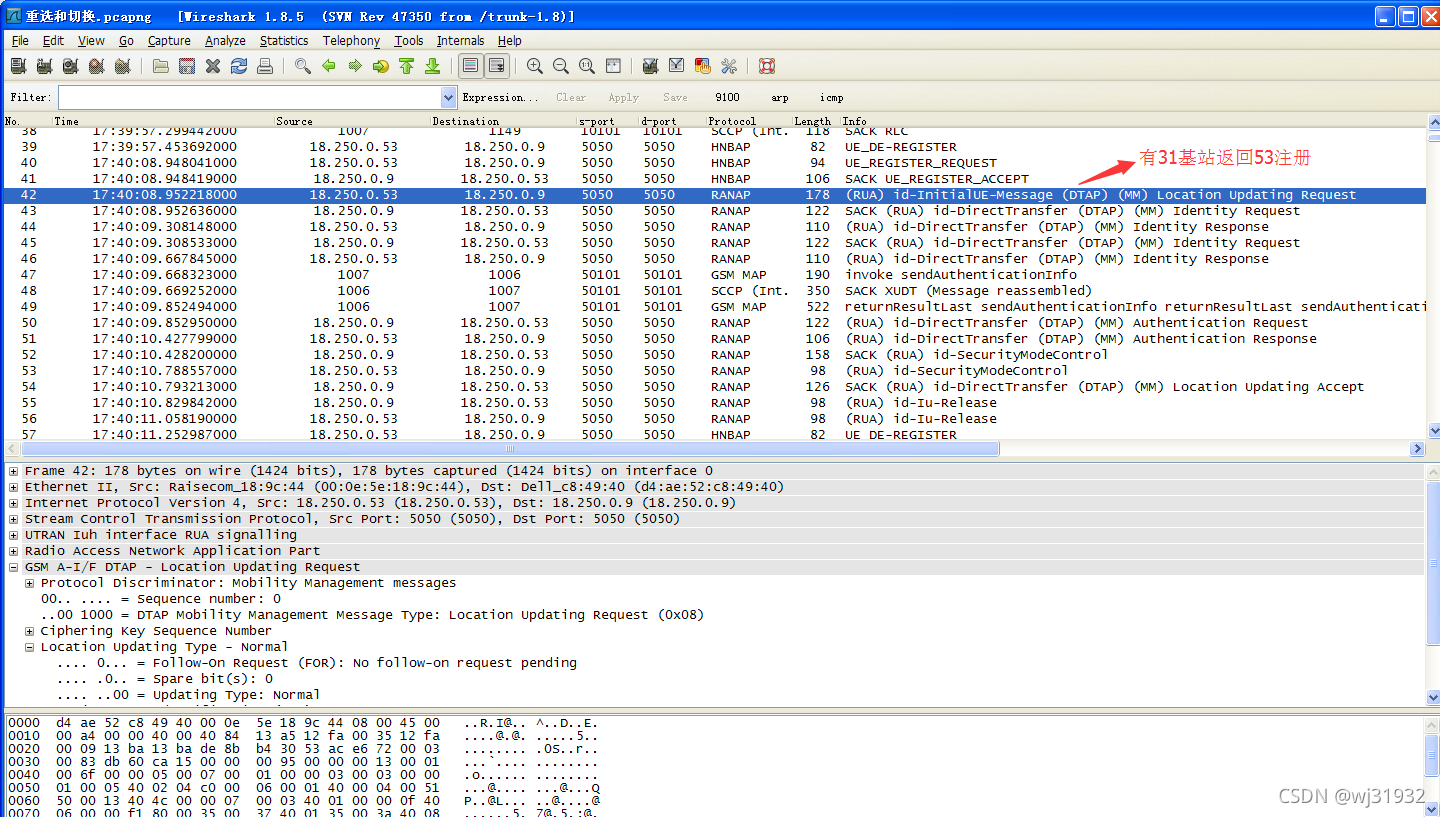This screenshot has width=1440, height=817.
Task: Open the filter history dropdown arrow
Action: 449,97
